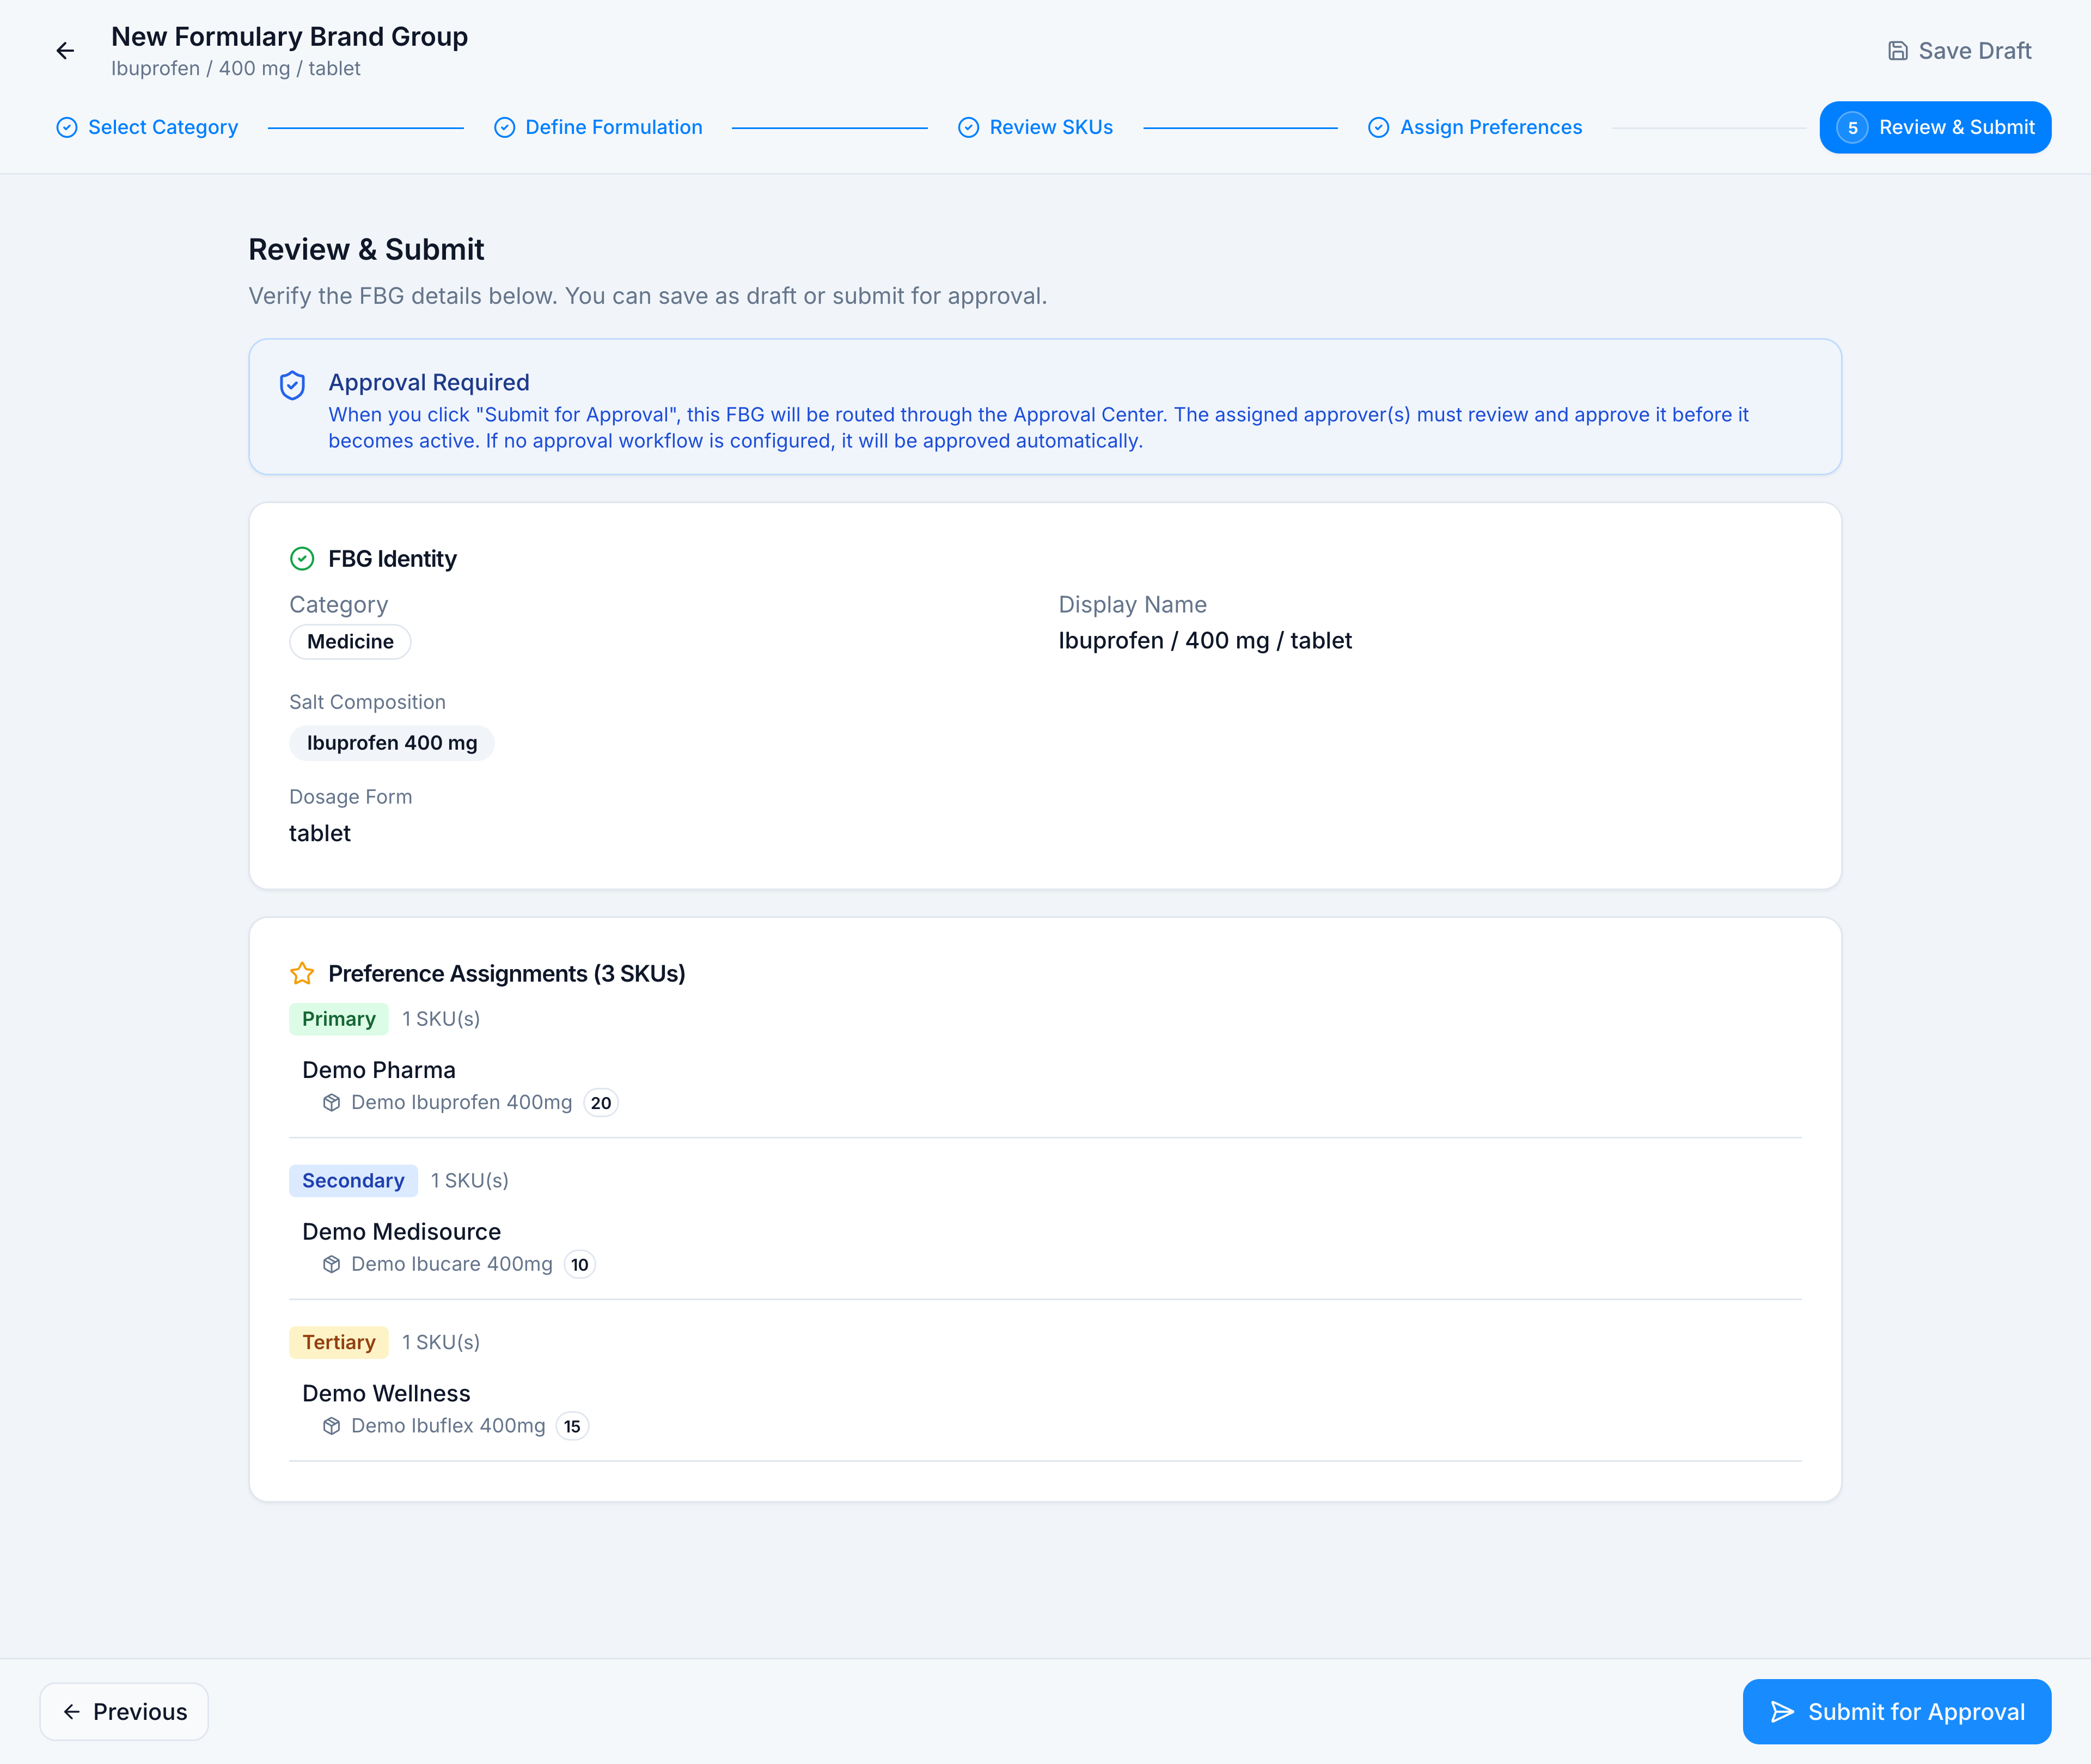Click the tablet dosage form value
Image resolution: width=2091 pixels, height=1764 pixels.
click(320, 834)
